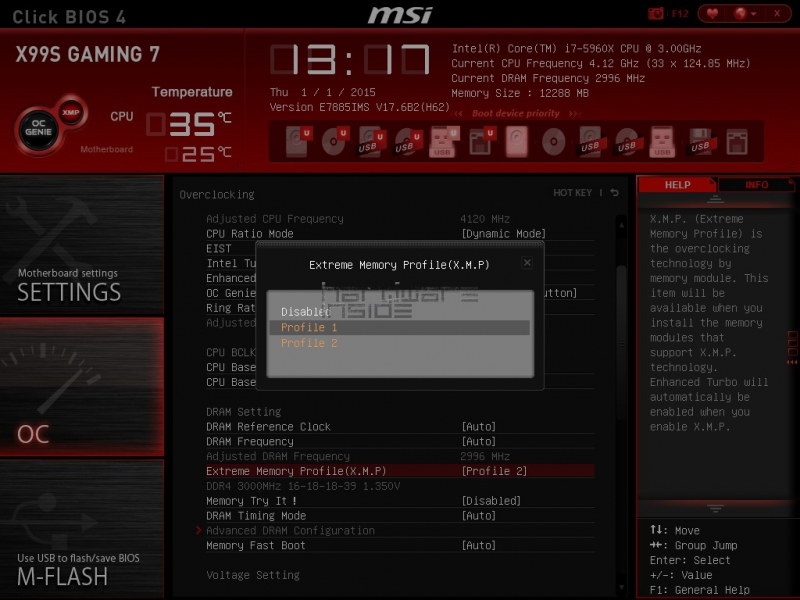Open the language globe selector
This screenshot has width=800, height=600.
tap(744, 14)
